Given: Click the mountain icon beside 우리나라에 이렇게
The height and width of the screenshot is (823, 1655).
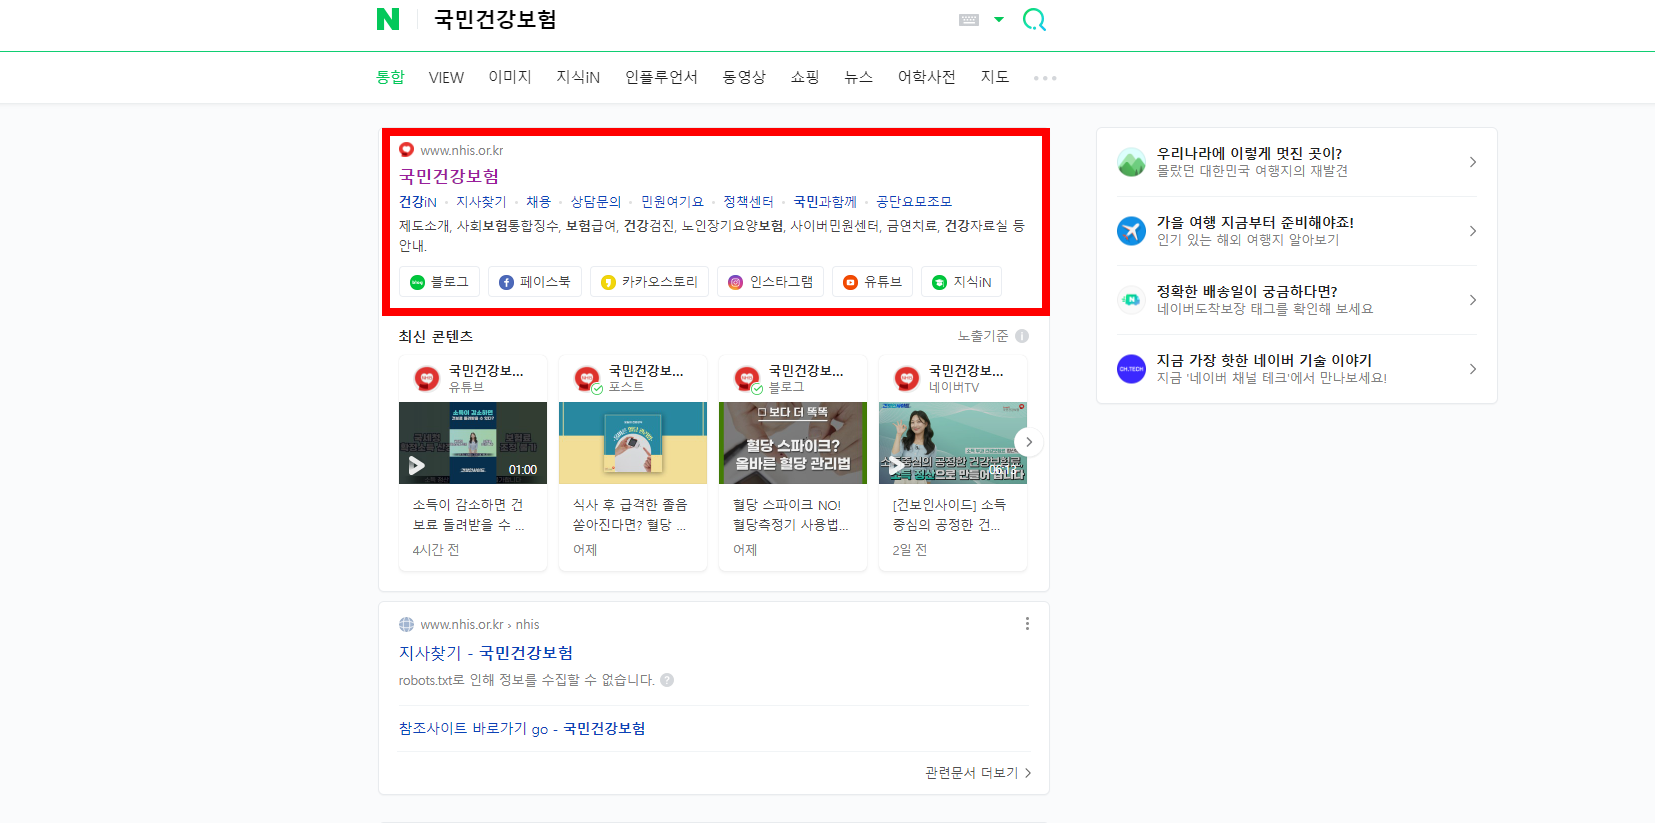Looking at the screenshot, I should (x=1131, y=162).
